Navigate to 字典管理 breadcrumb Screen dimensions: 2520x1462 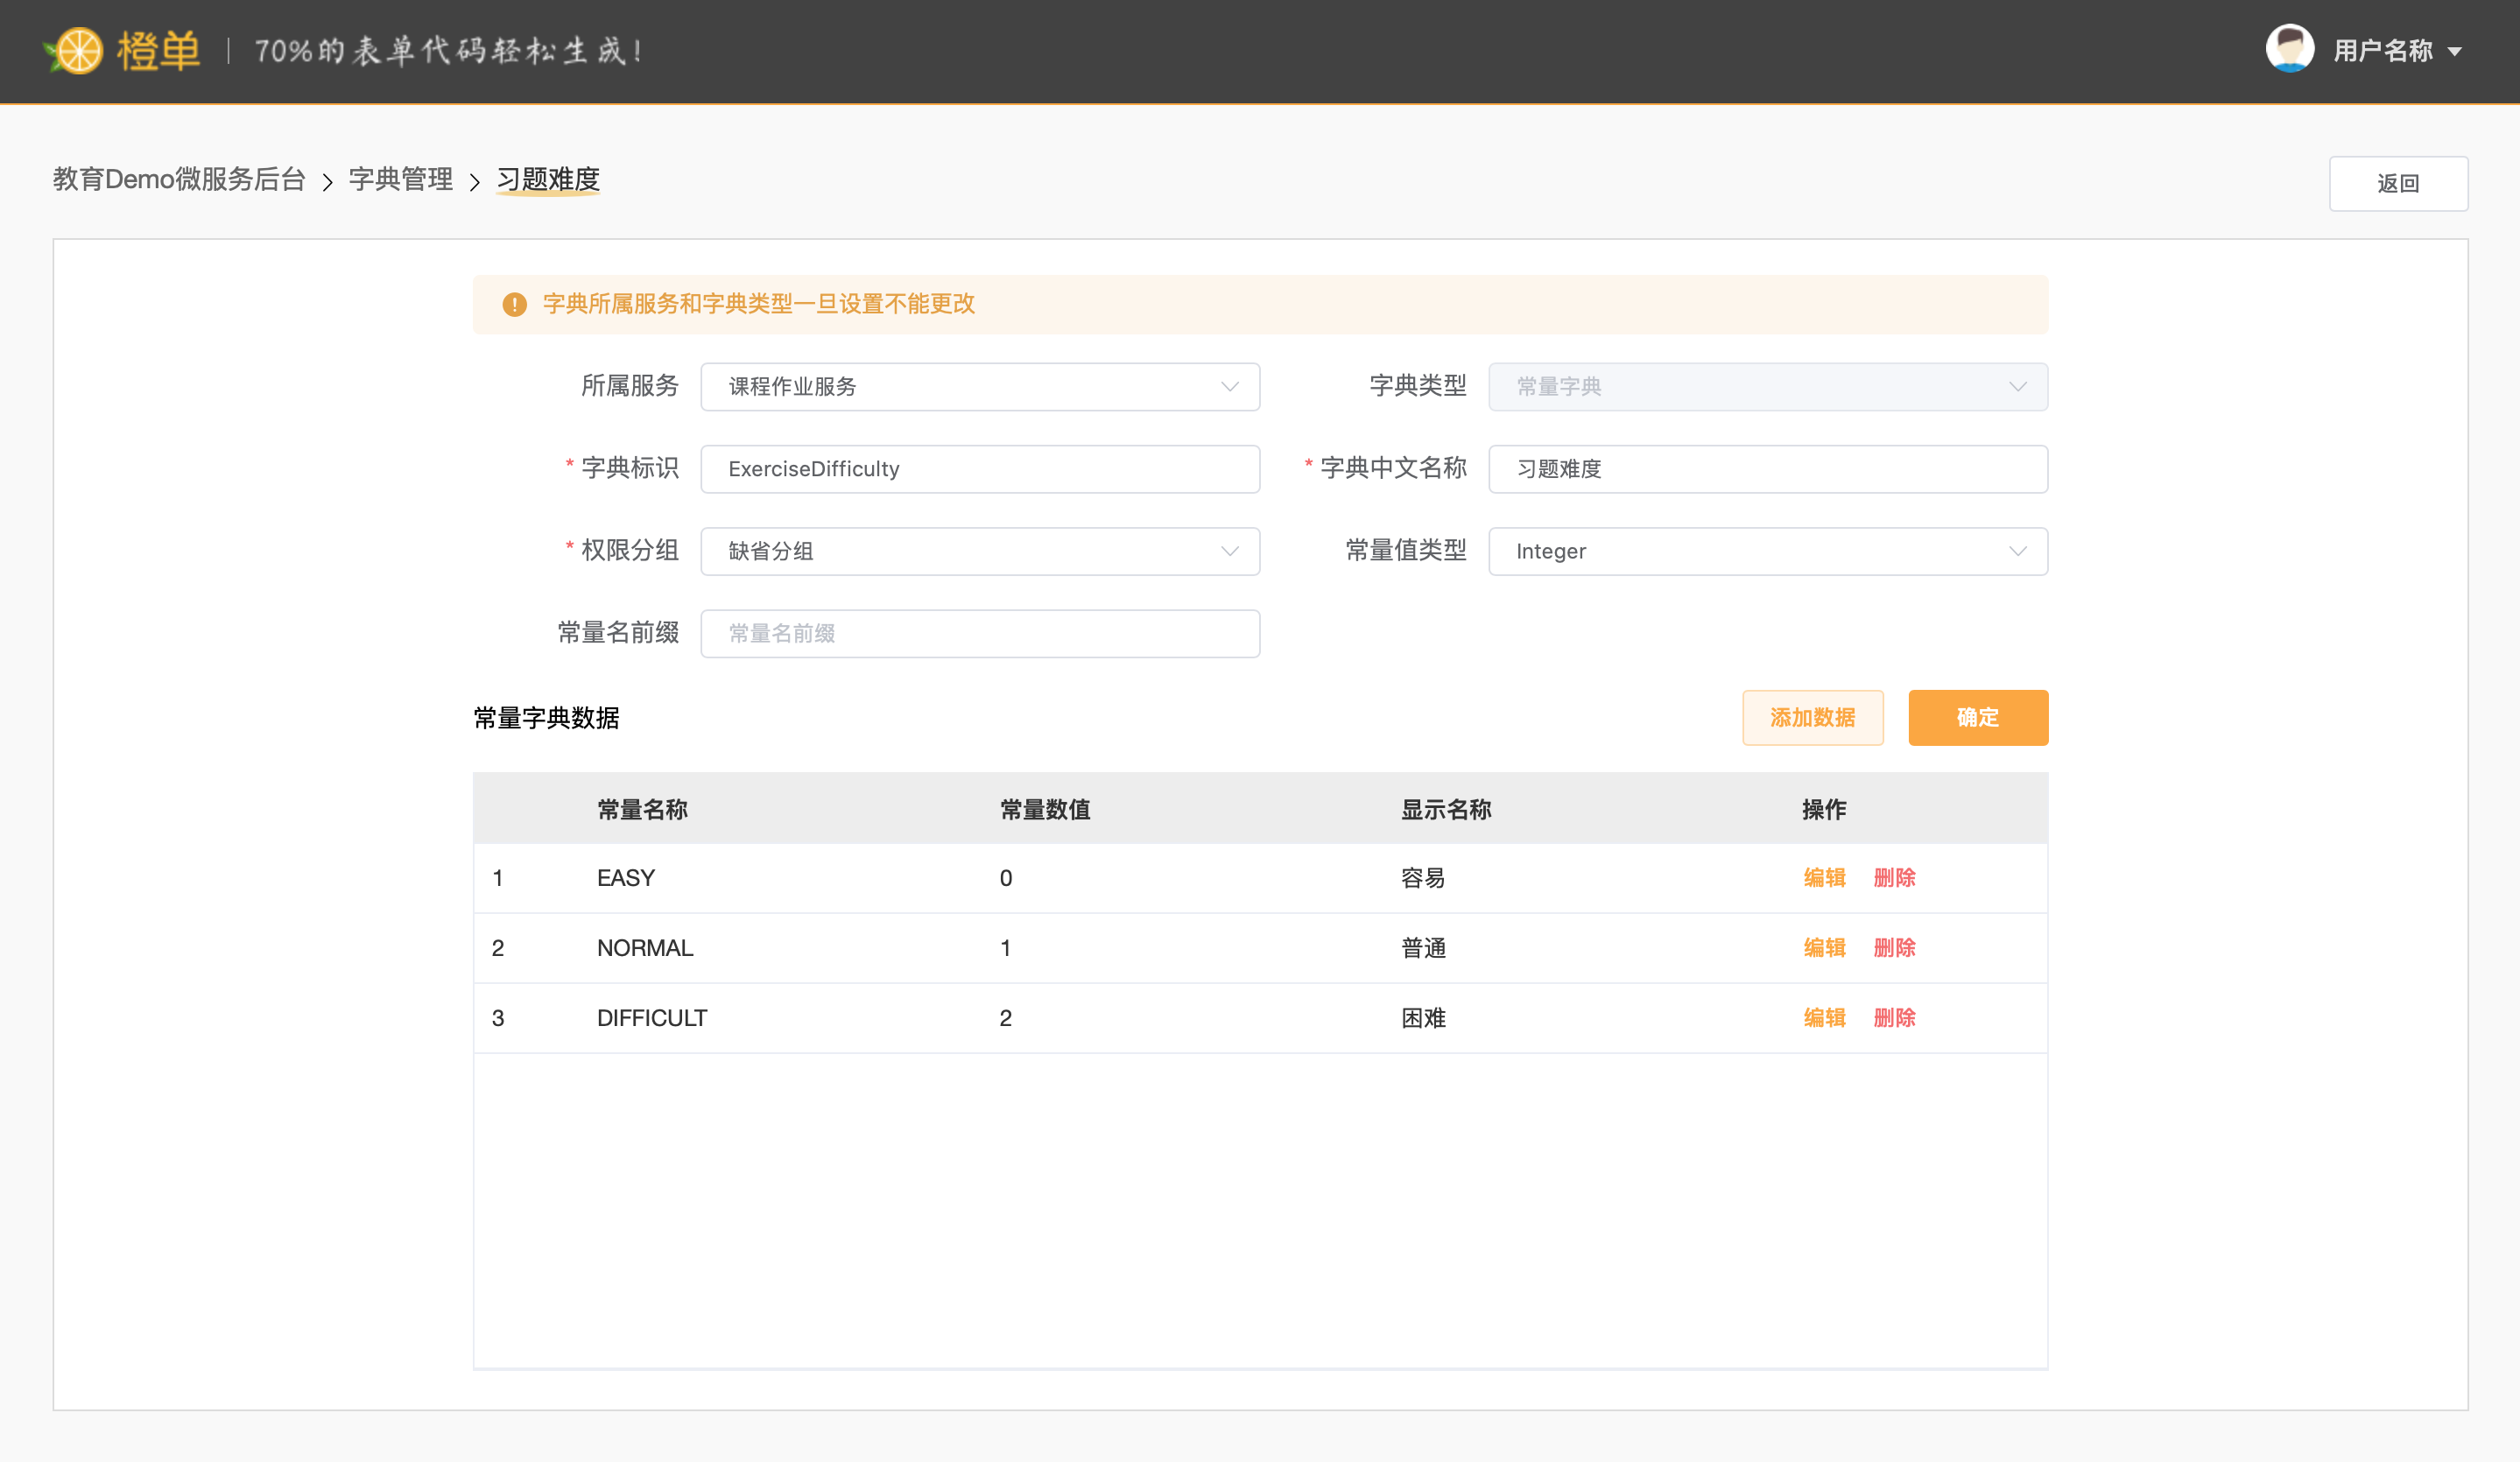click(x=400, y=180)
